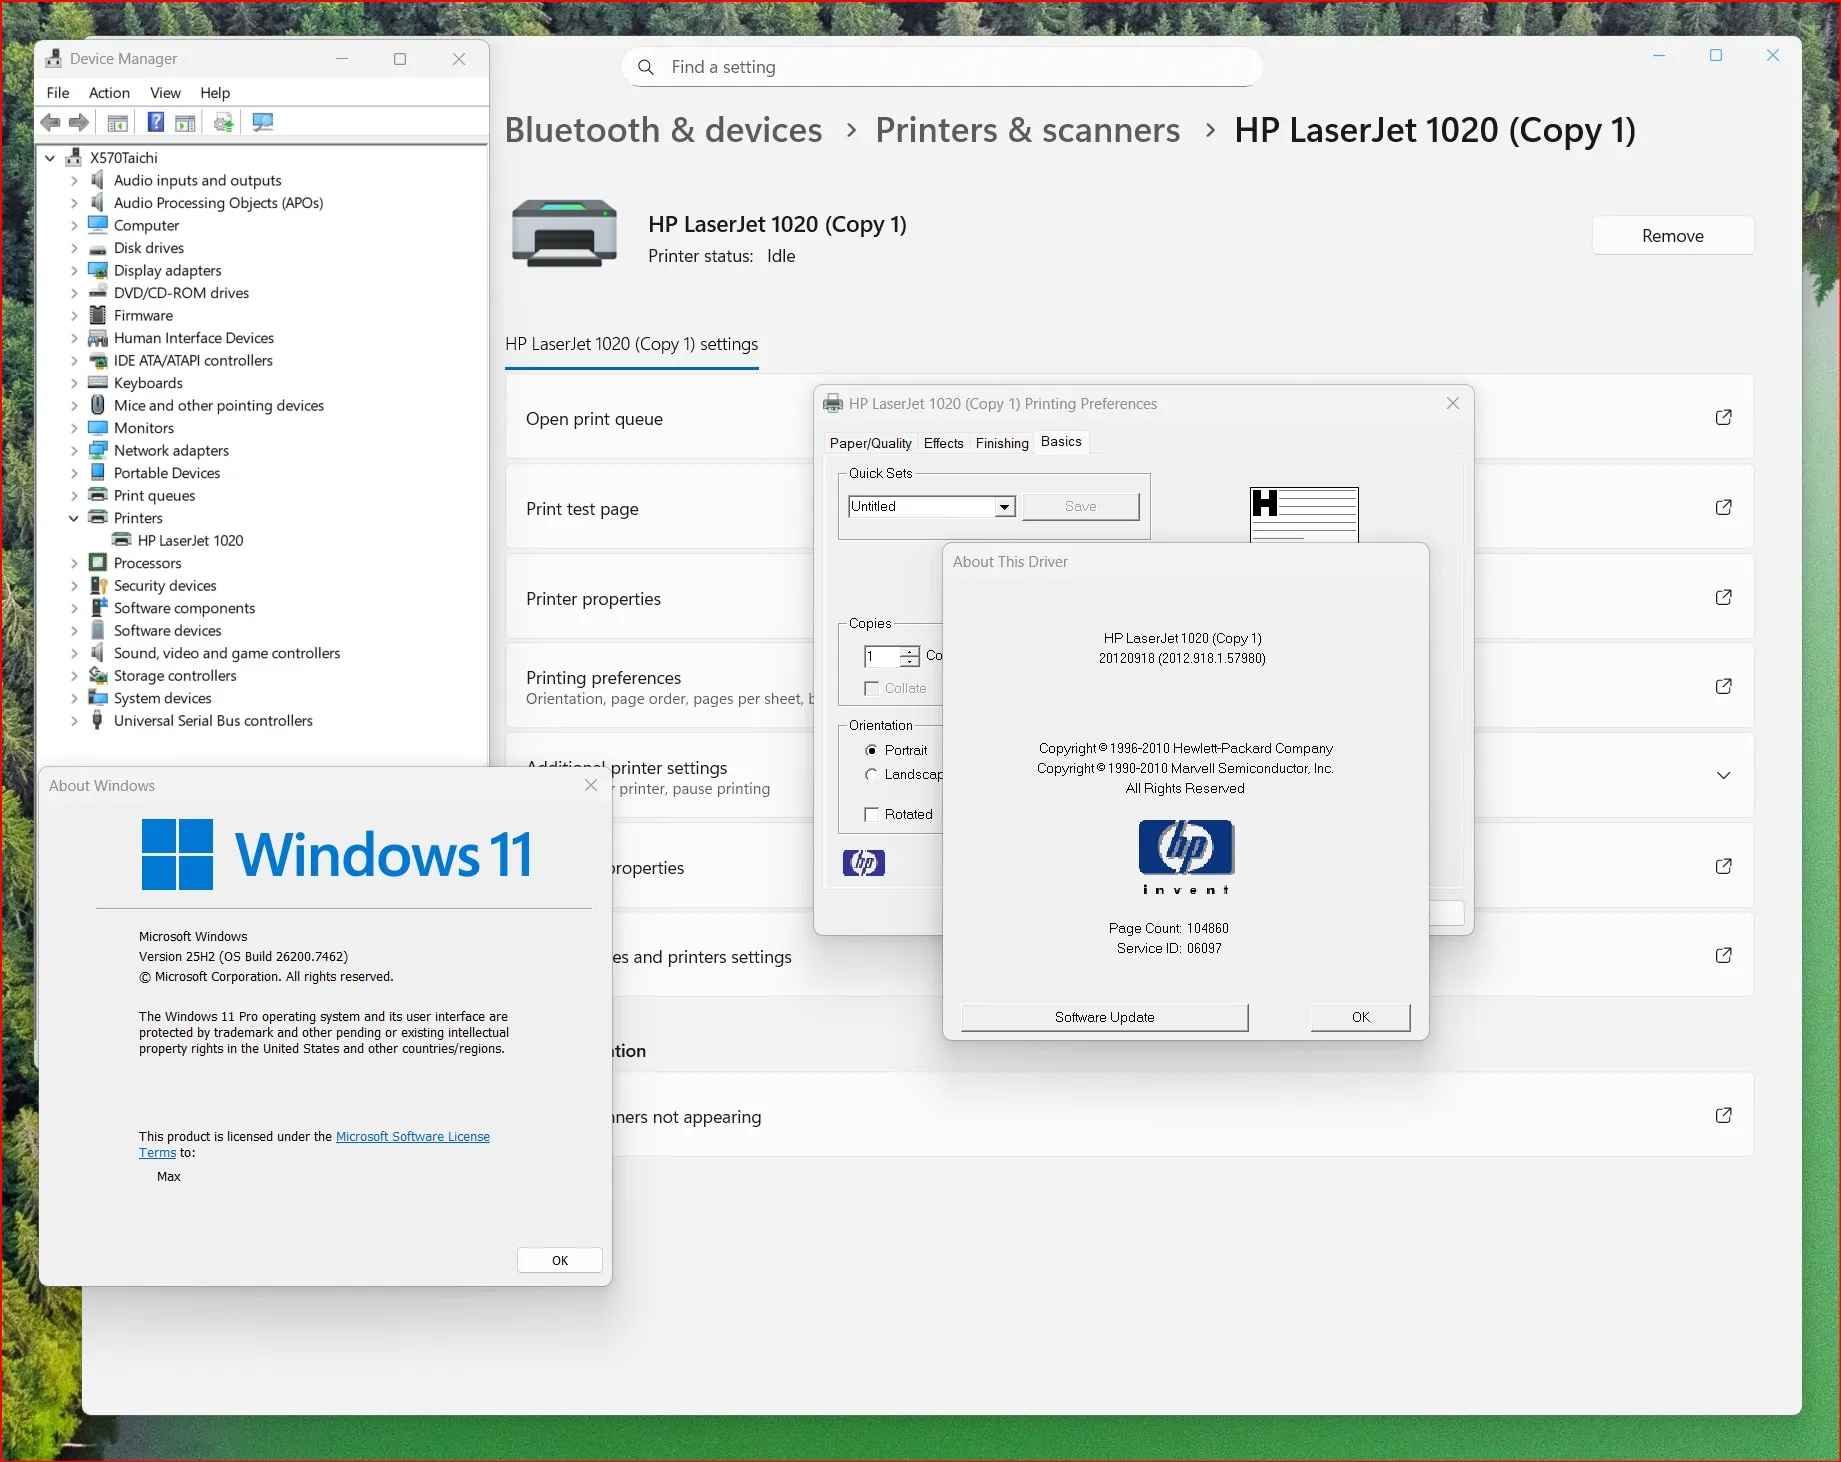Screen dimensions: 1841x1462
Task: Open the Microsoft Software License link
Action: (x=412, y=1137)
